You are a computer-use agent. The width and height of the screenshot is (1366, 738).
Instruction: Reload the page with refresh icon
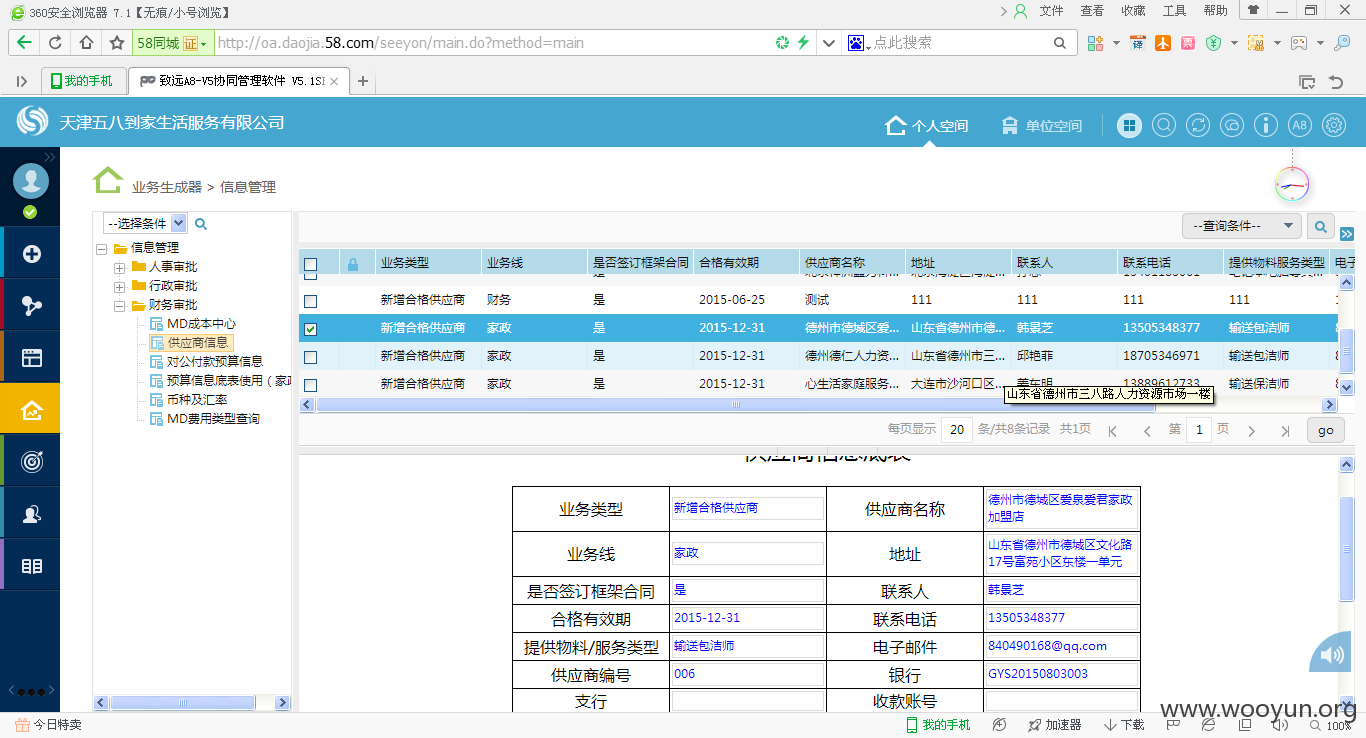tap(55, 43)
